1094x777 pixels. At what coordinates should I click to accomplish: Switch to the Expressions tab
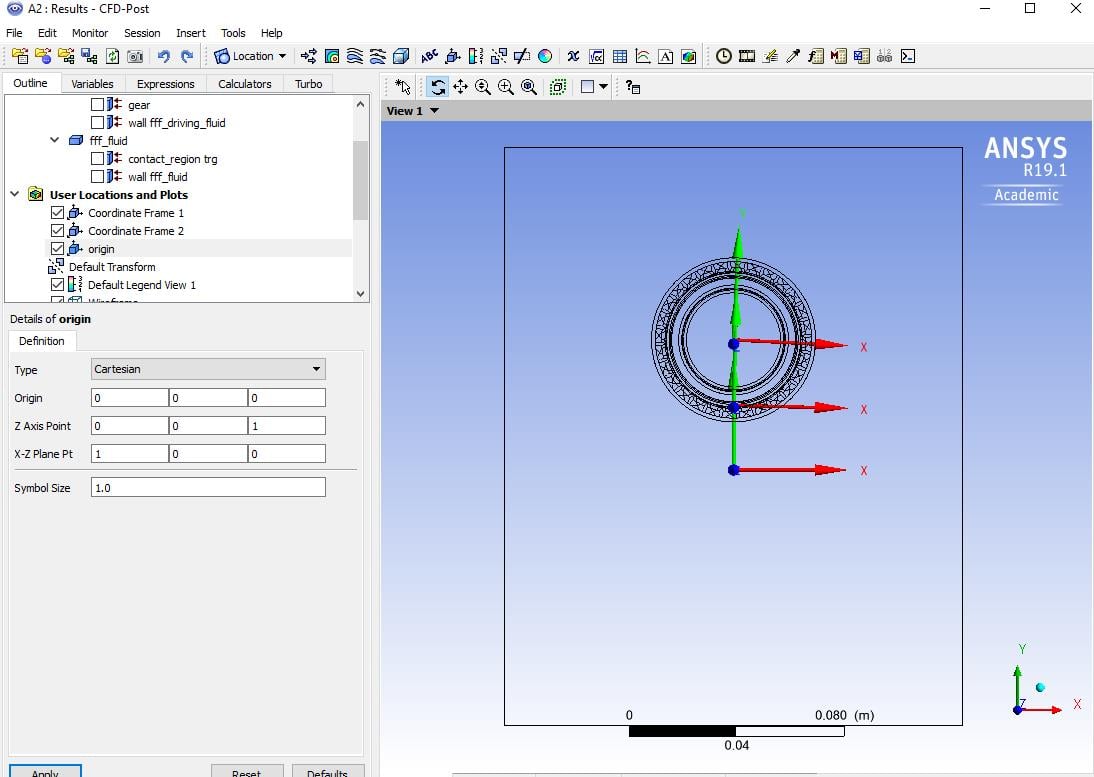tap(165, 84)
